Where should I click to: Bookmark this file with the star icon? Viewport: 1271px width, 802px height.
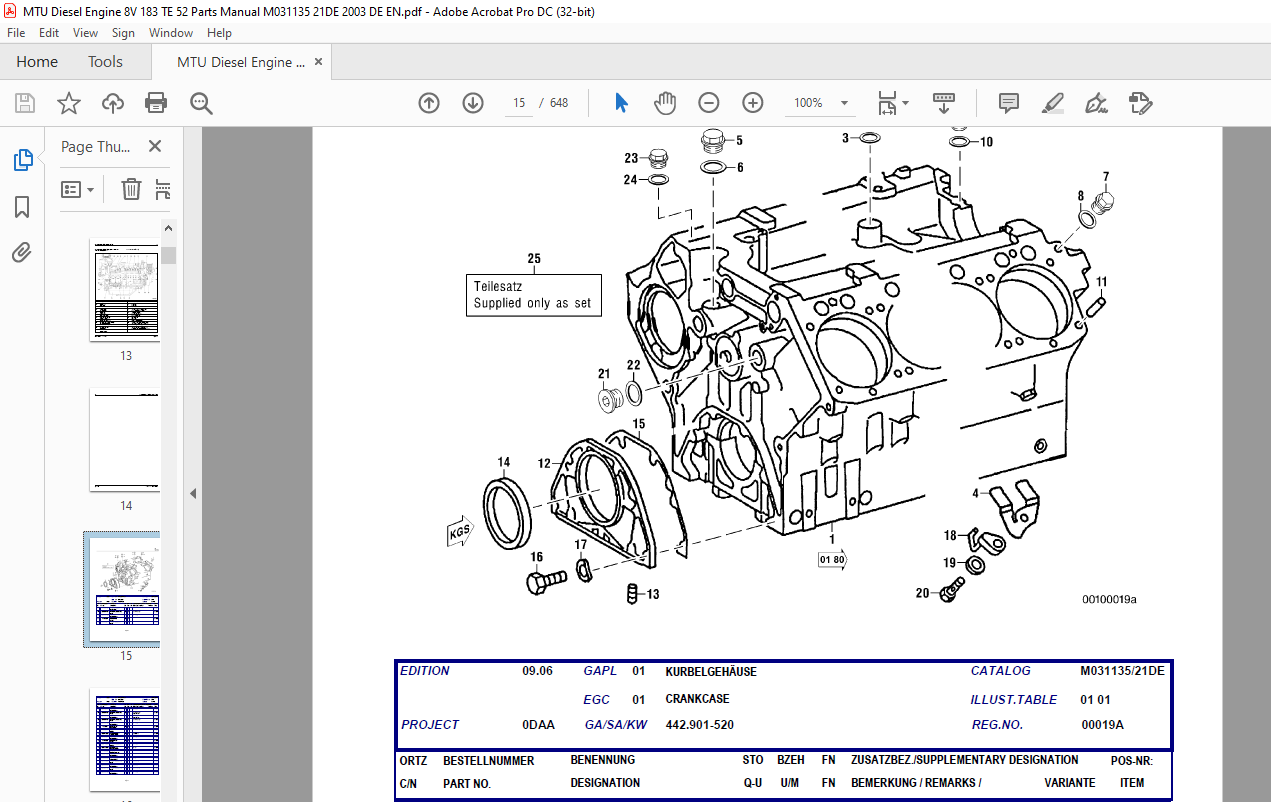(x=68, y=103)
